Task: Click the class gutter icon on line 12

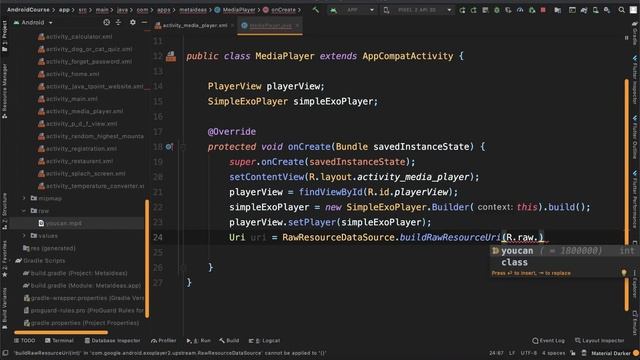Action: pos(171,56)
